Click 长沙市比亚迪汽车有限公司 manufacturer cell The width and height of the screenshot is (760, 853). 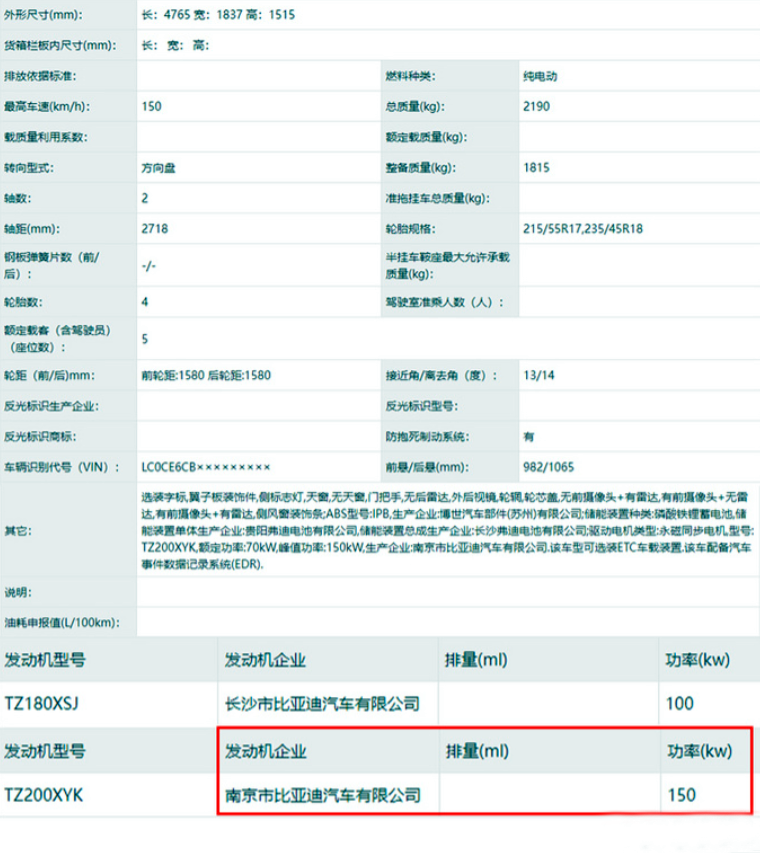tap(317, 704)
